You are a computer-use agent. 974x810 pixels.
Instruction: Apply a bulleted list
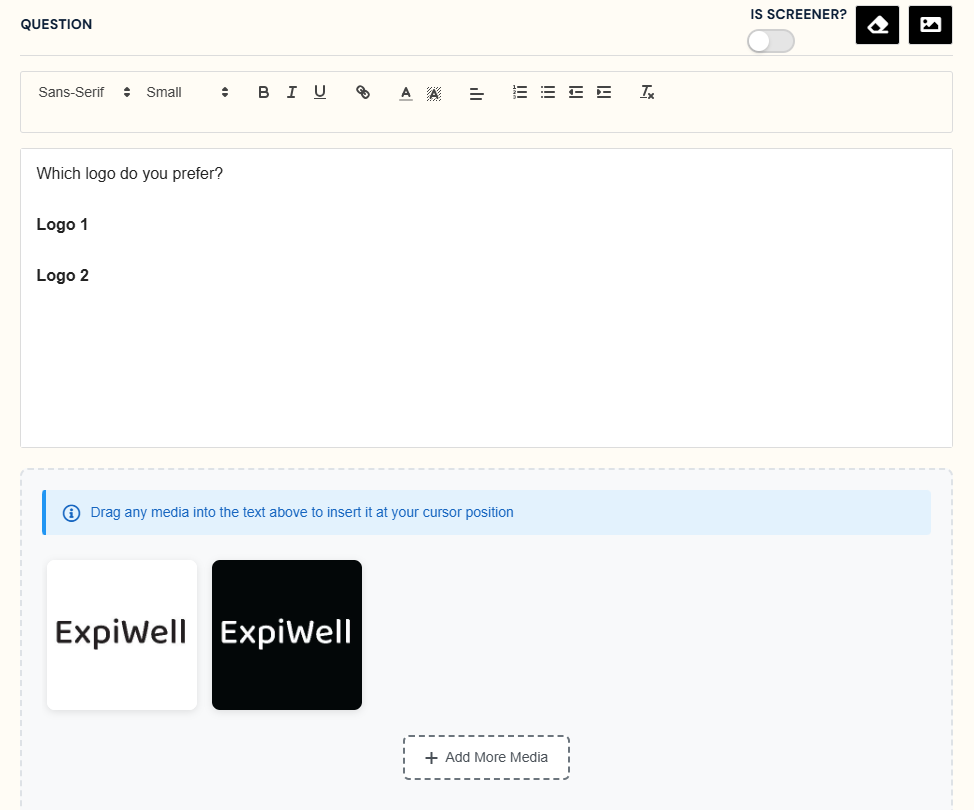point(547,92)
